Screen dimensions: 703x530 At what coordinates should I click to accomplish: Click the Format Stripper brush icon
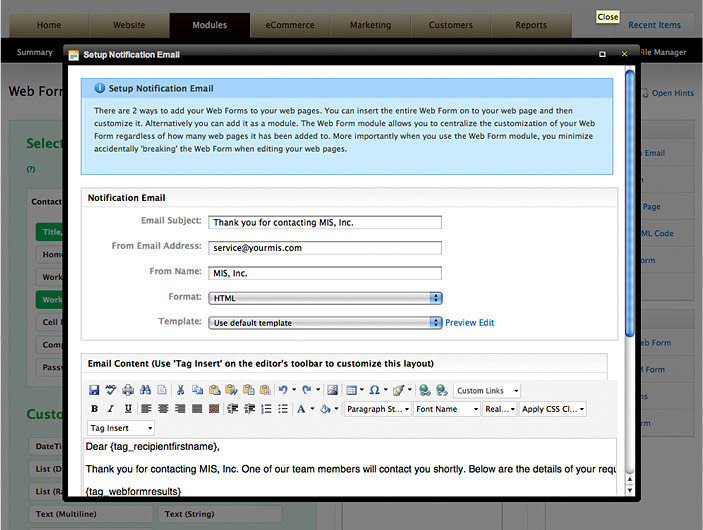click(398, 390)
